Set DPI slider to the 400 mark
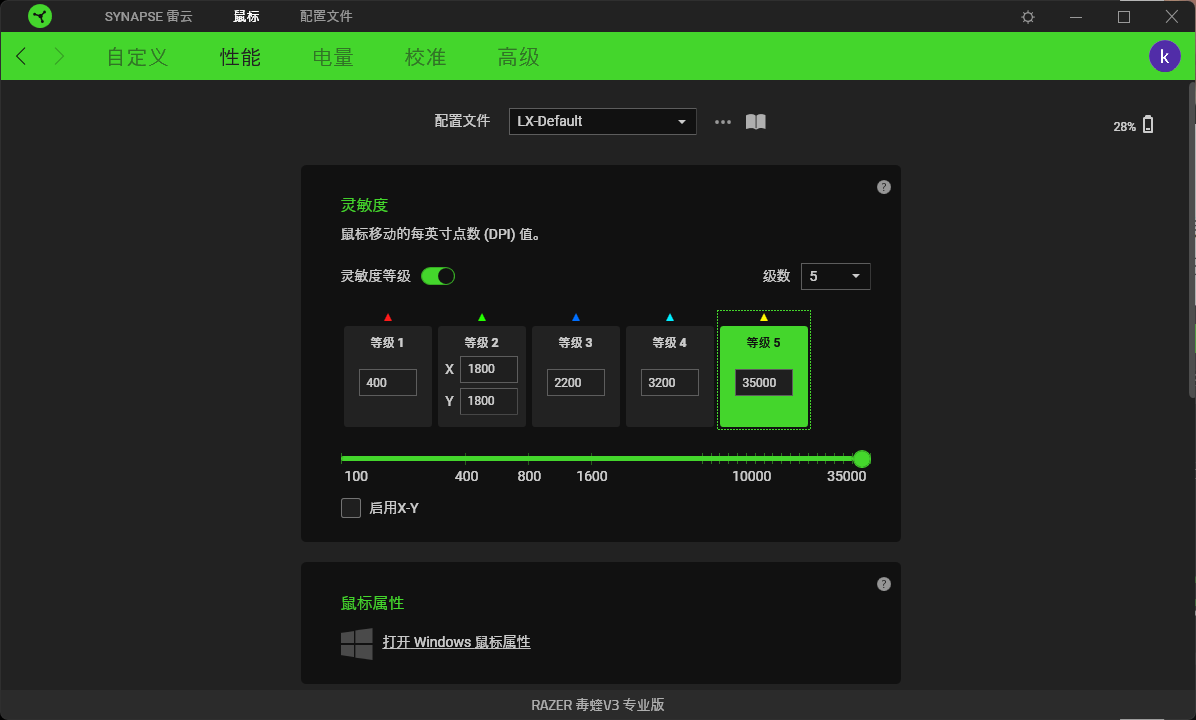Viewport: 1196px width, 720px height. coord(466,458)
